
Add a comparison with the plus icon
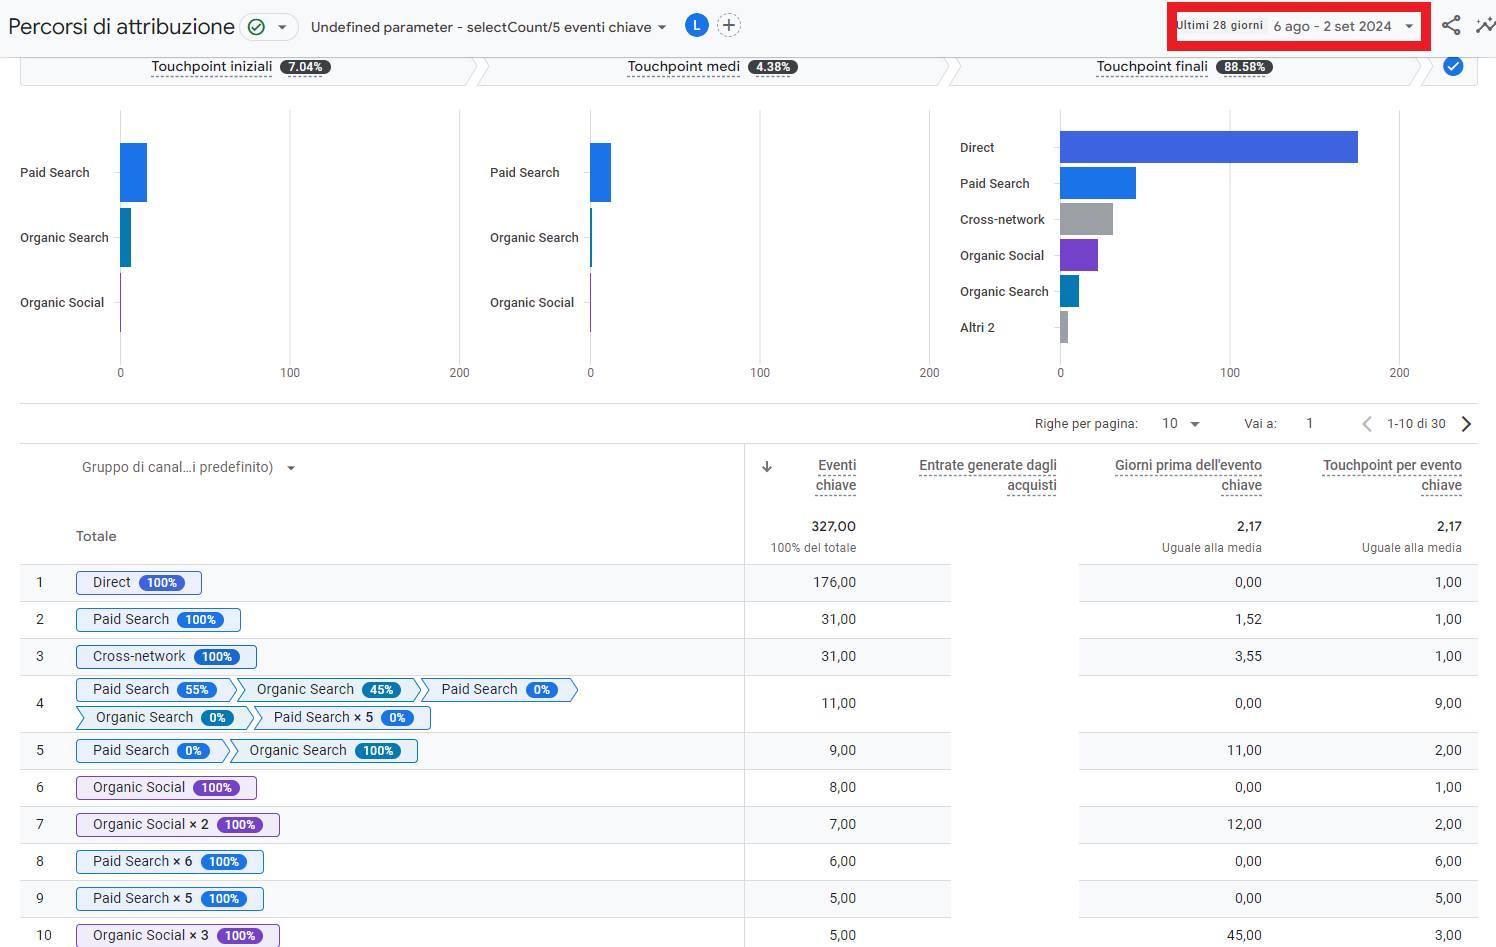click(729, 26)
